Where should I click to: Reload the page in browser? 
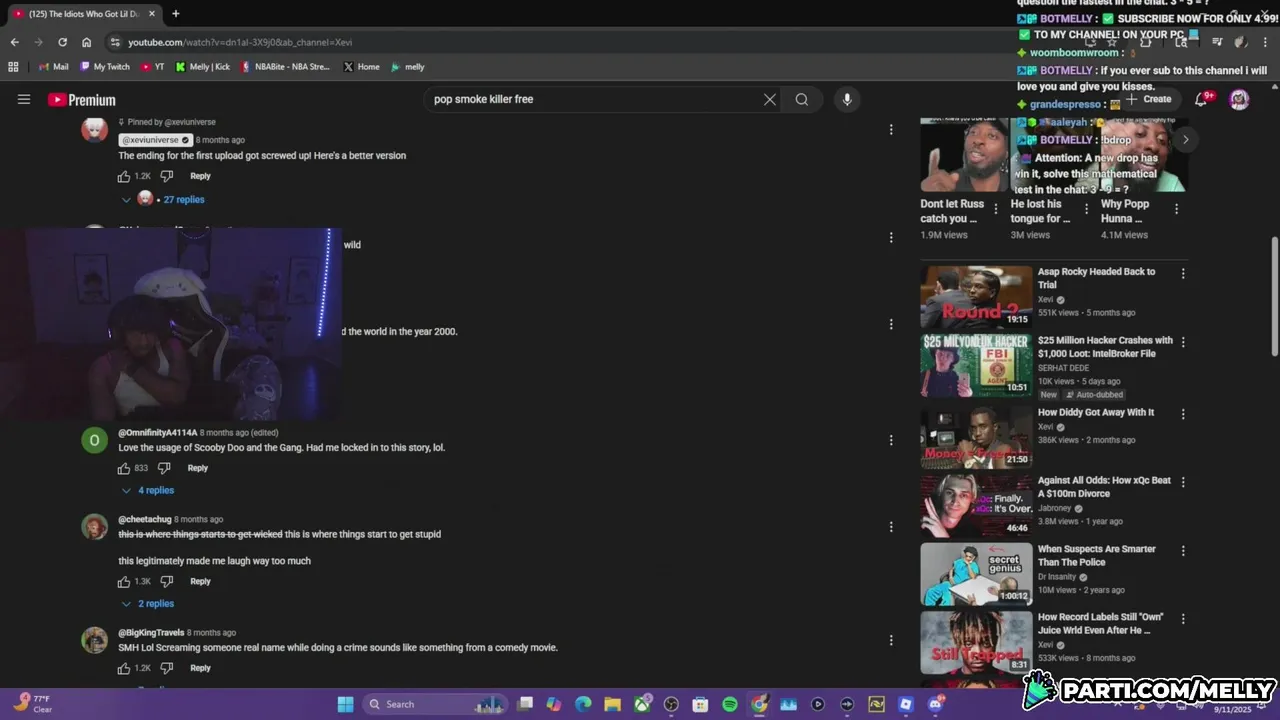62,42
